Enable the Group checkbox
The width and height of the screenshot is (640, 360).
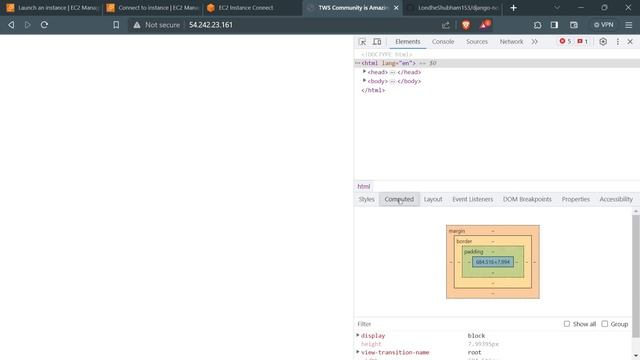tap(604, 324)
